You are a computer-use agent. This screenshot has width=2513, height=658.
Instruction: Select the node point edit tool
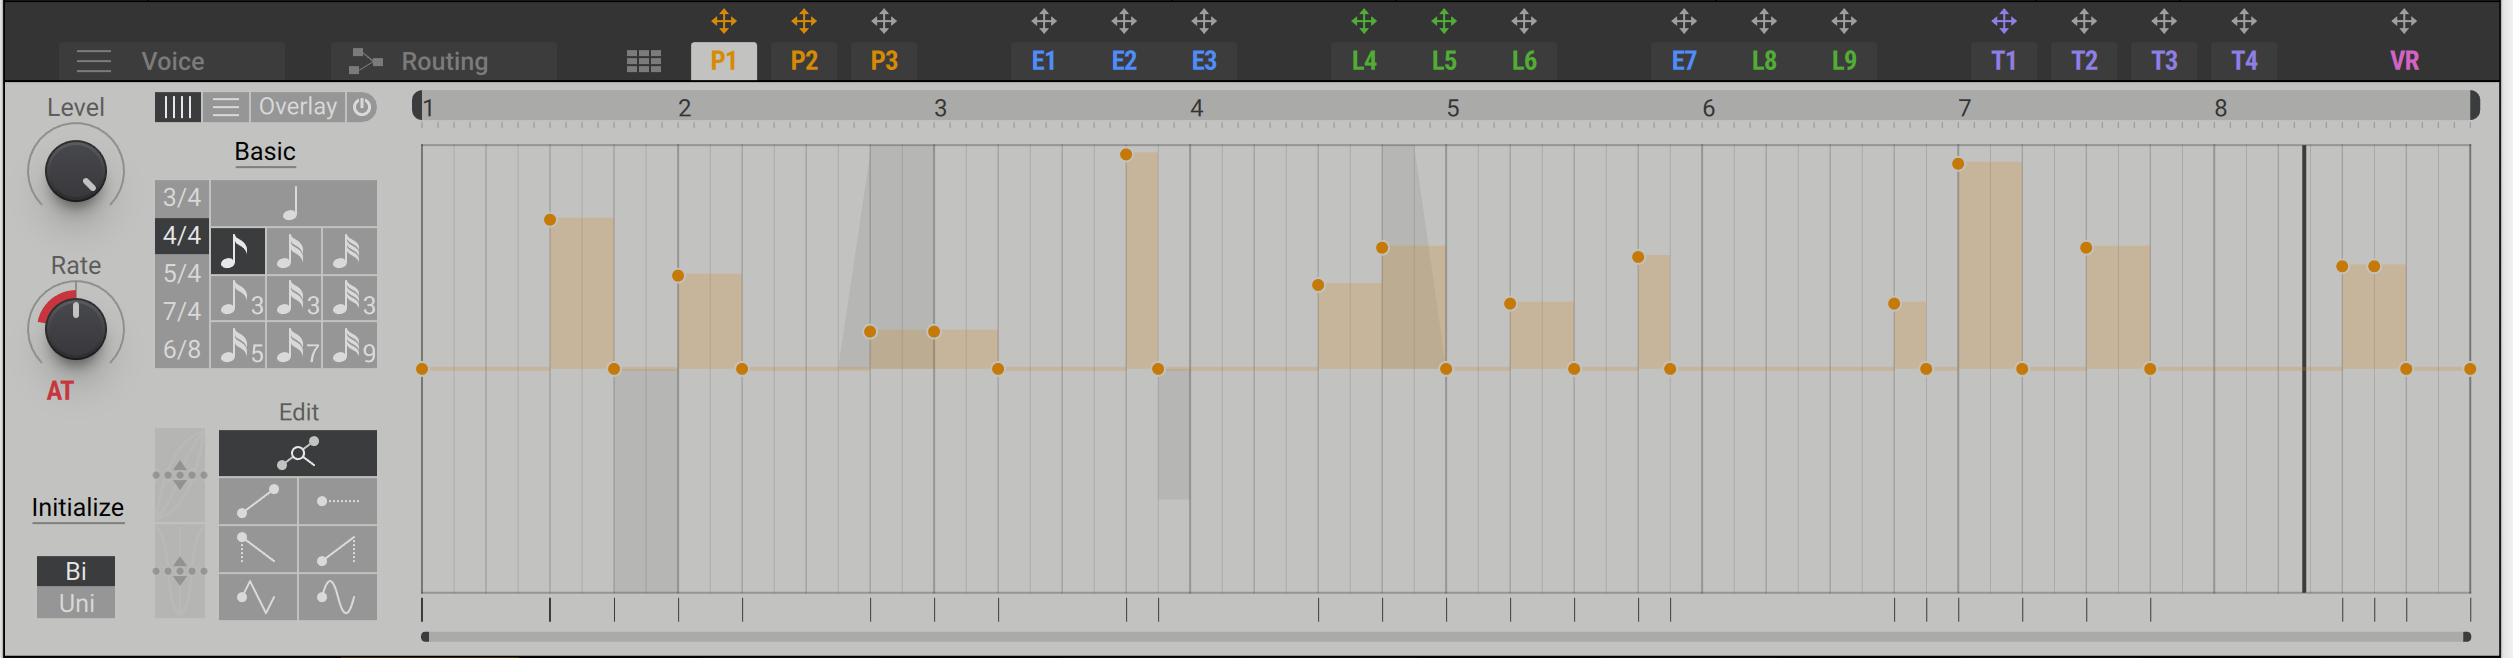(297, 454)
